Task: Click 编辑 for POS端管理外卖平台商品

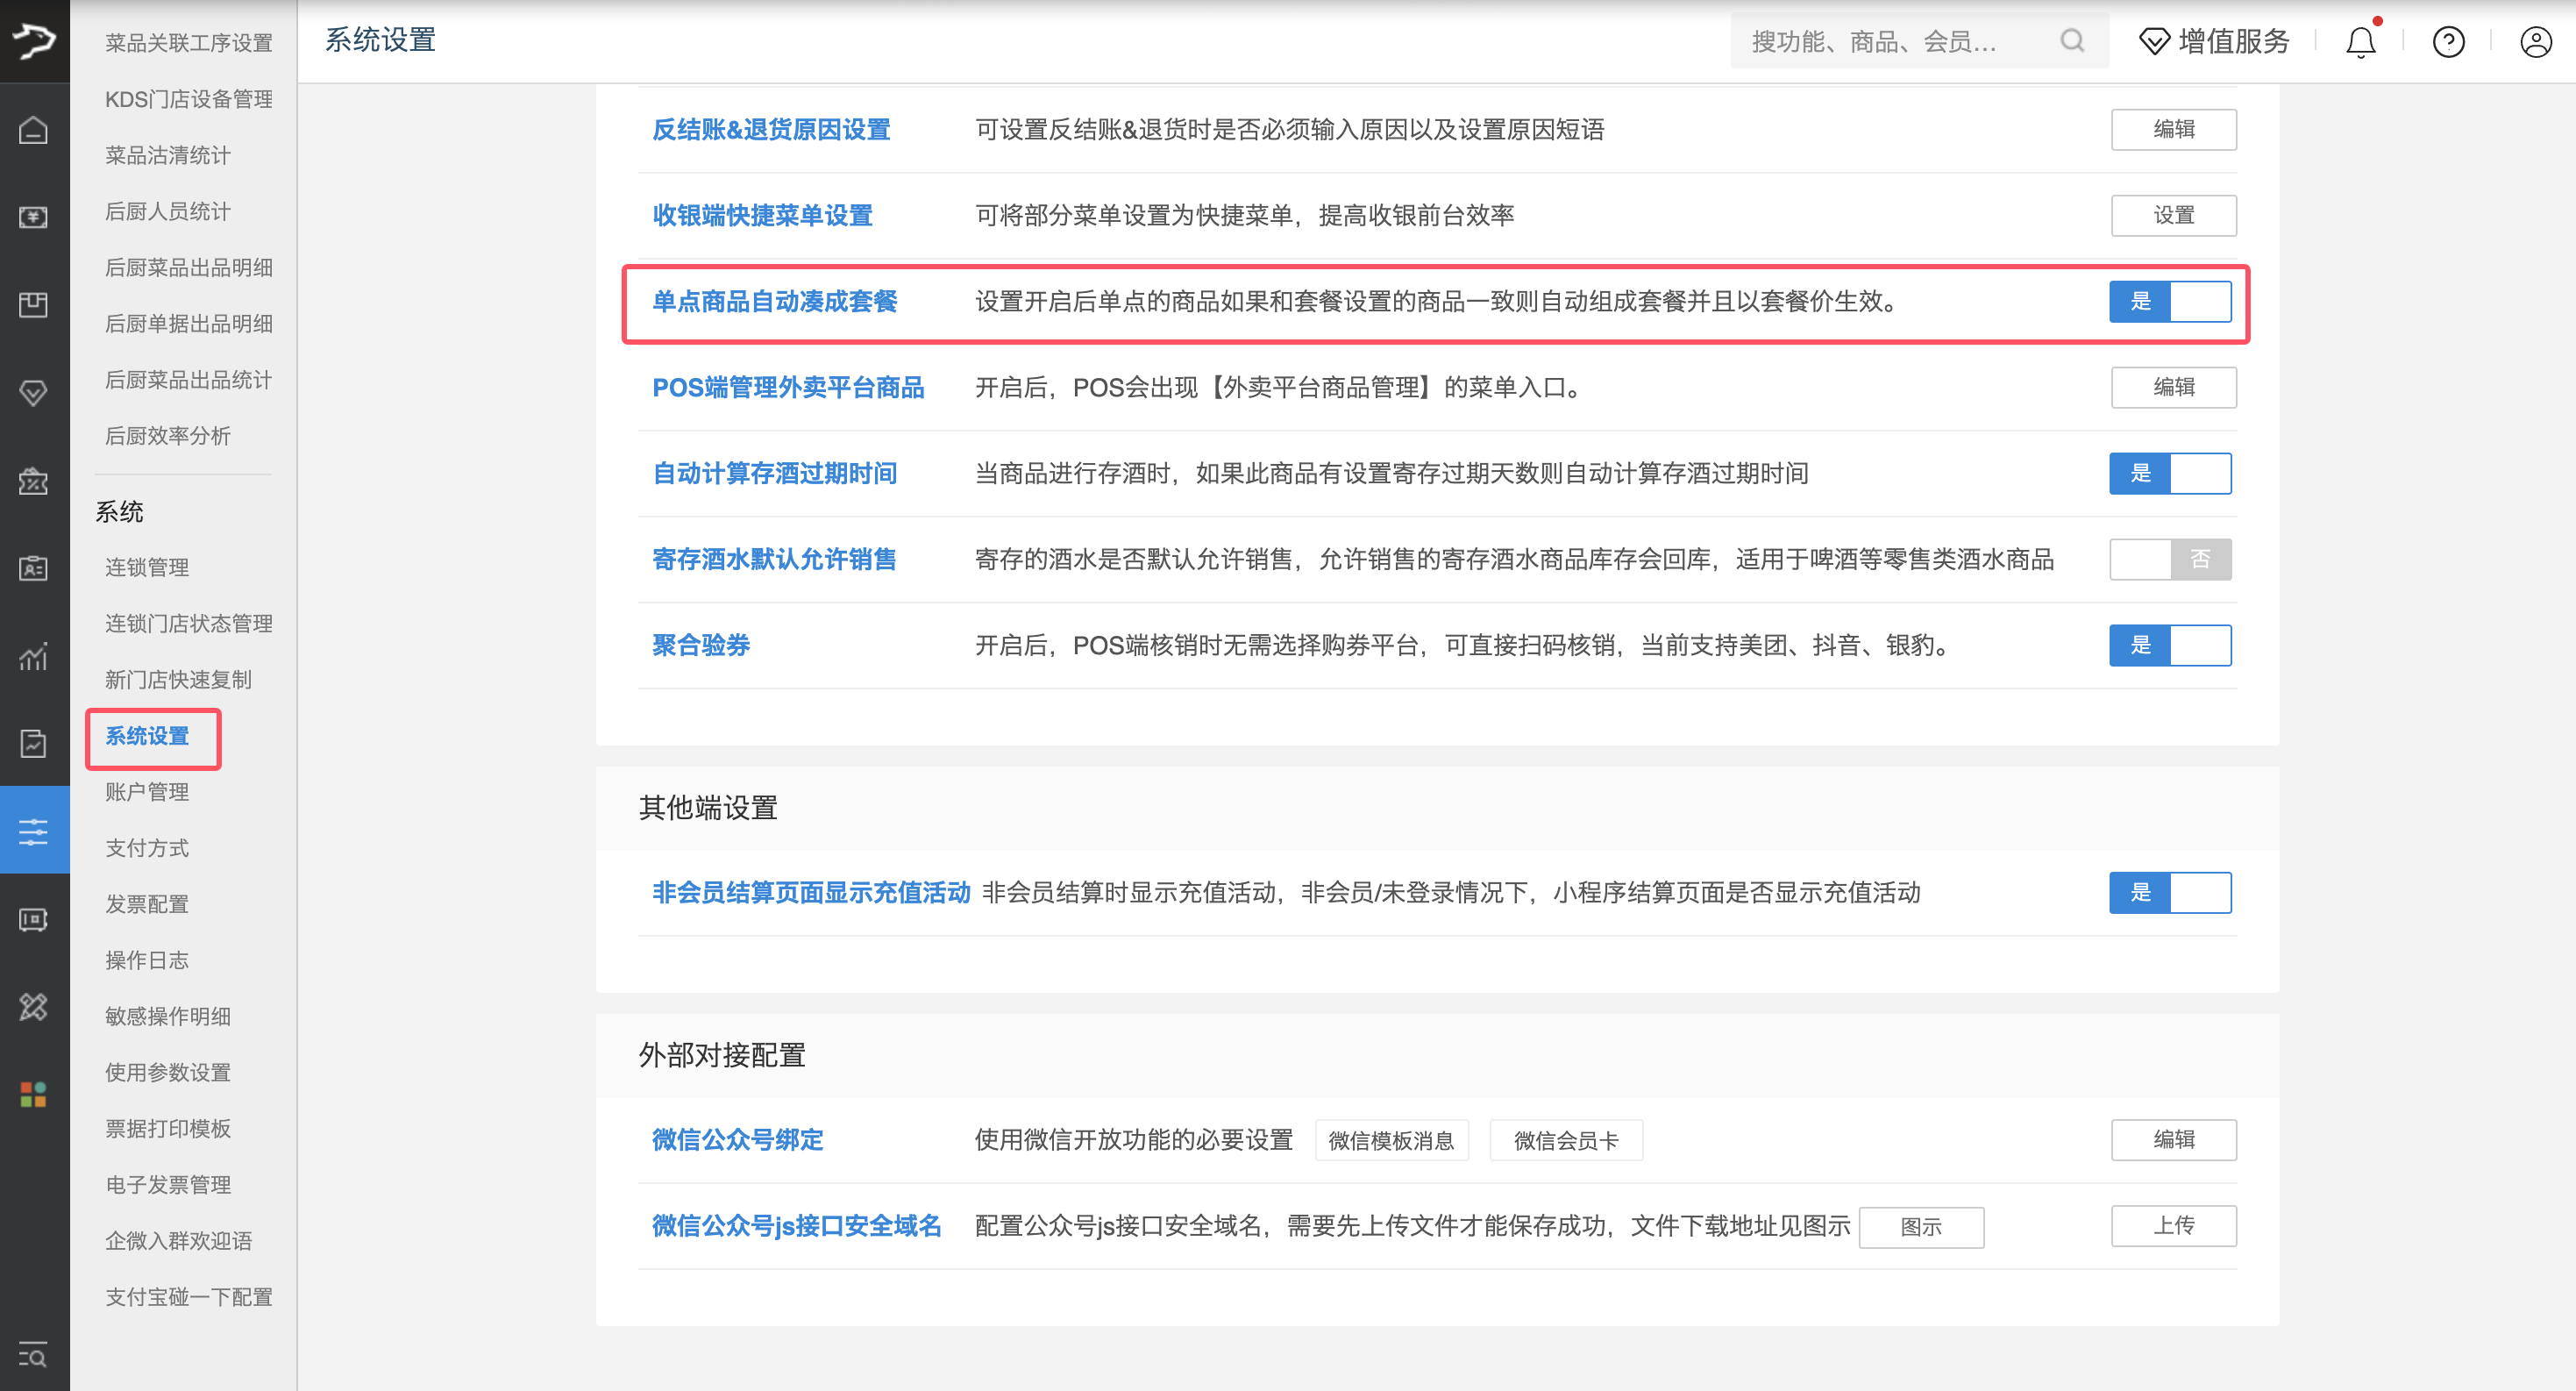Action: pyautogui.click(x=2174, y=387)
